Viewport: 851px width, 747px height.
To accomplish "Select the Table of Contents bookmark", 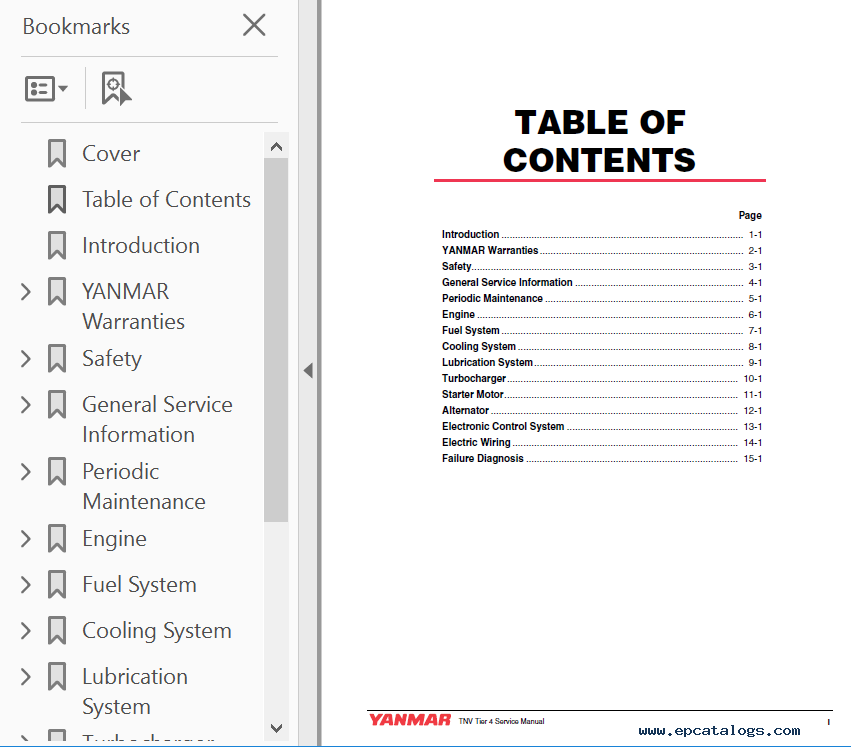I will (x=166, y=200).
